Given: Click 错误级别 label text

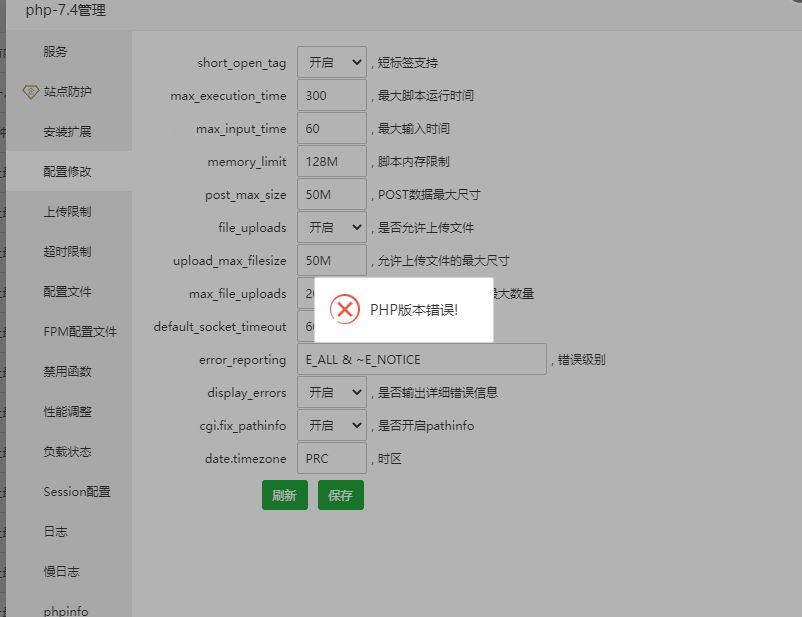Looking at the screenshot, I should coord(582,360).
